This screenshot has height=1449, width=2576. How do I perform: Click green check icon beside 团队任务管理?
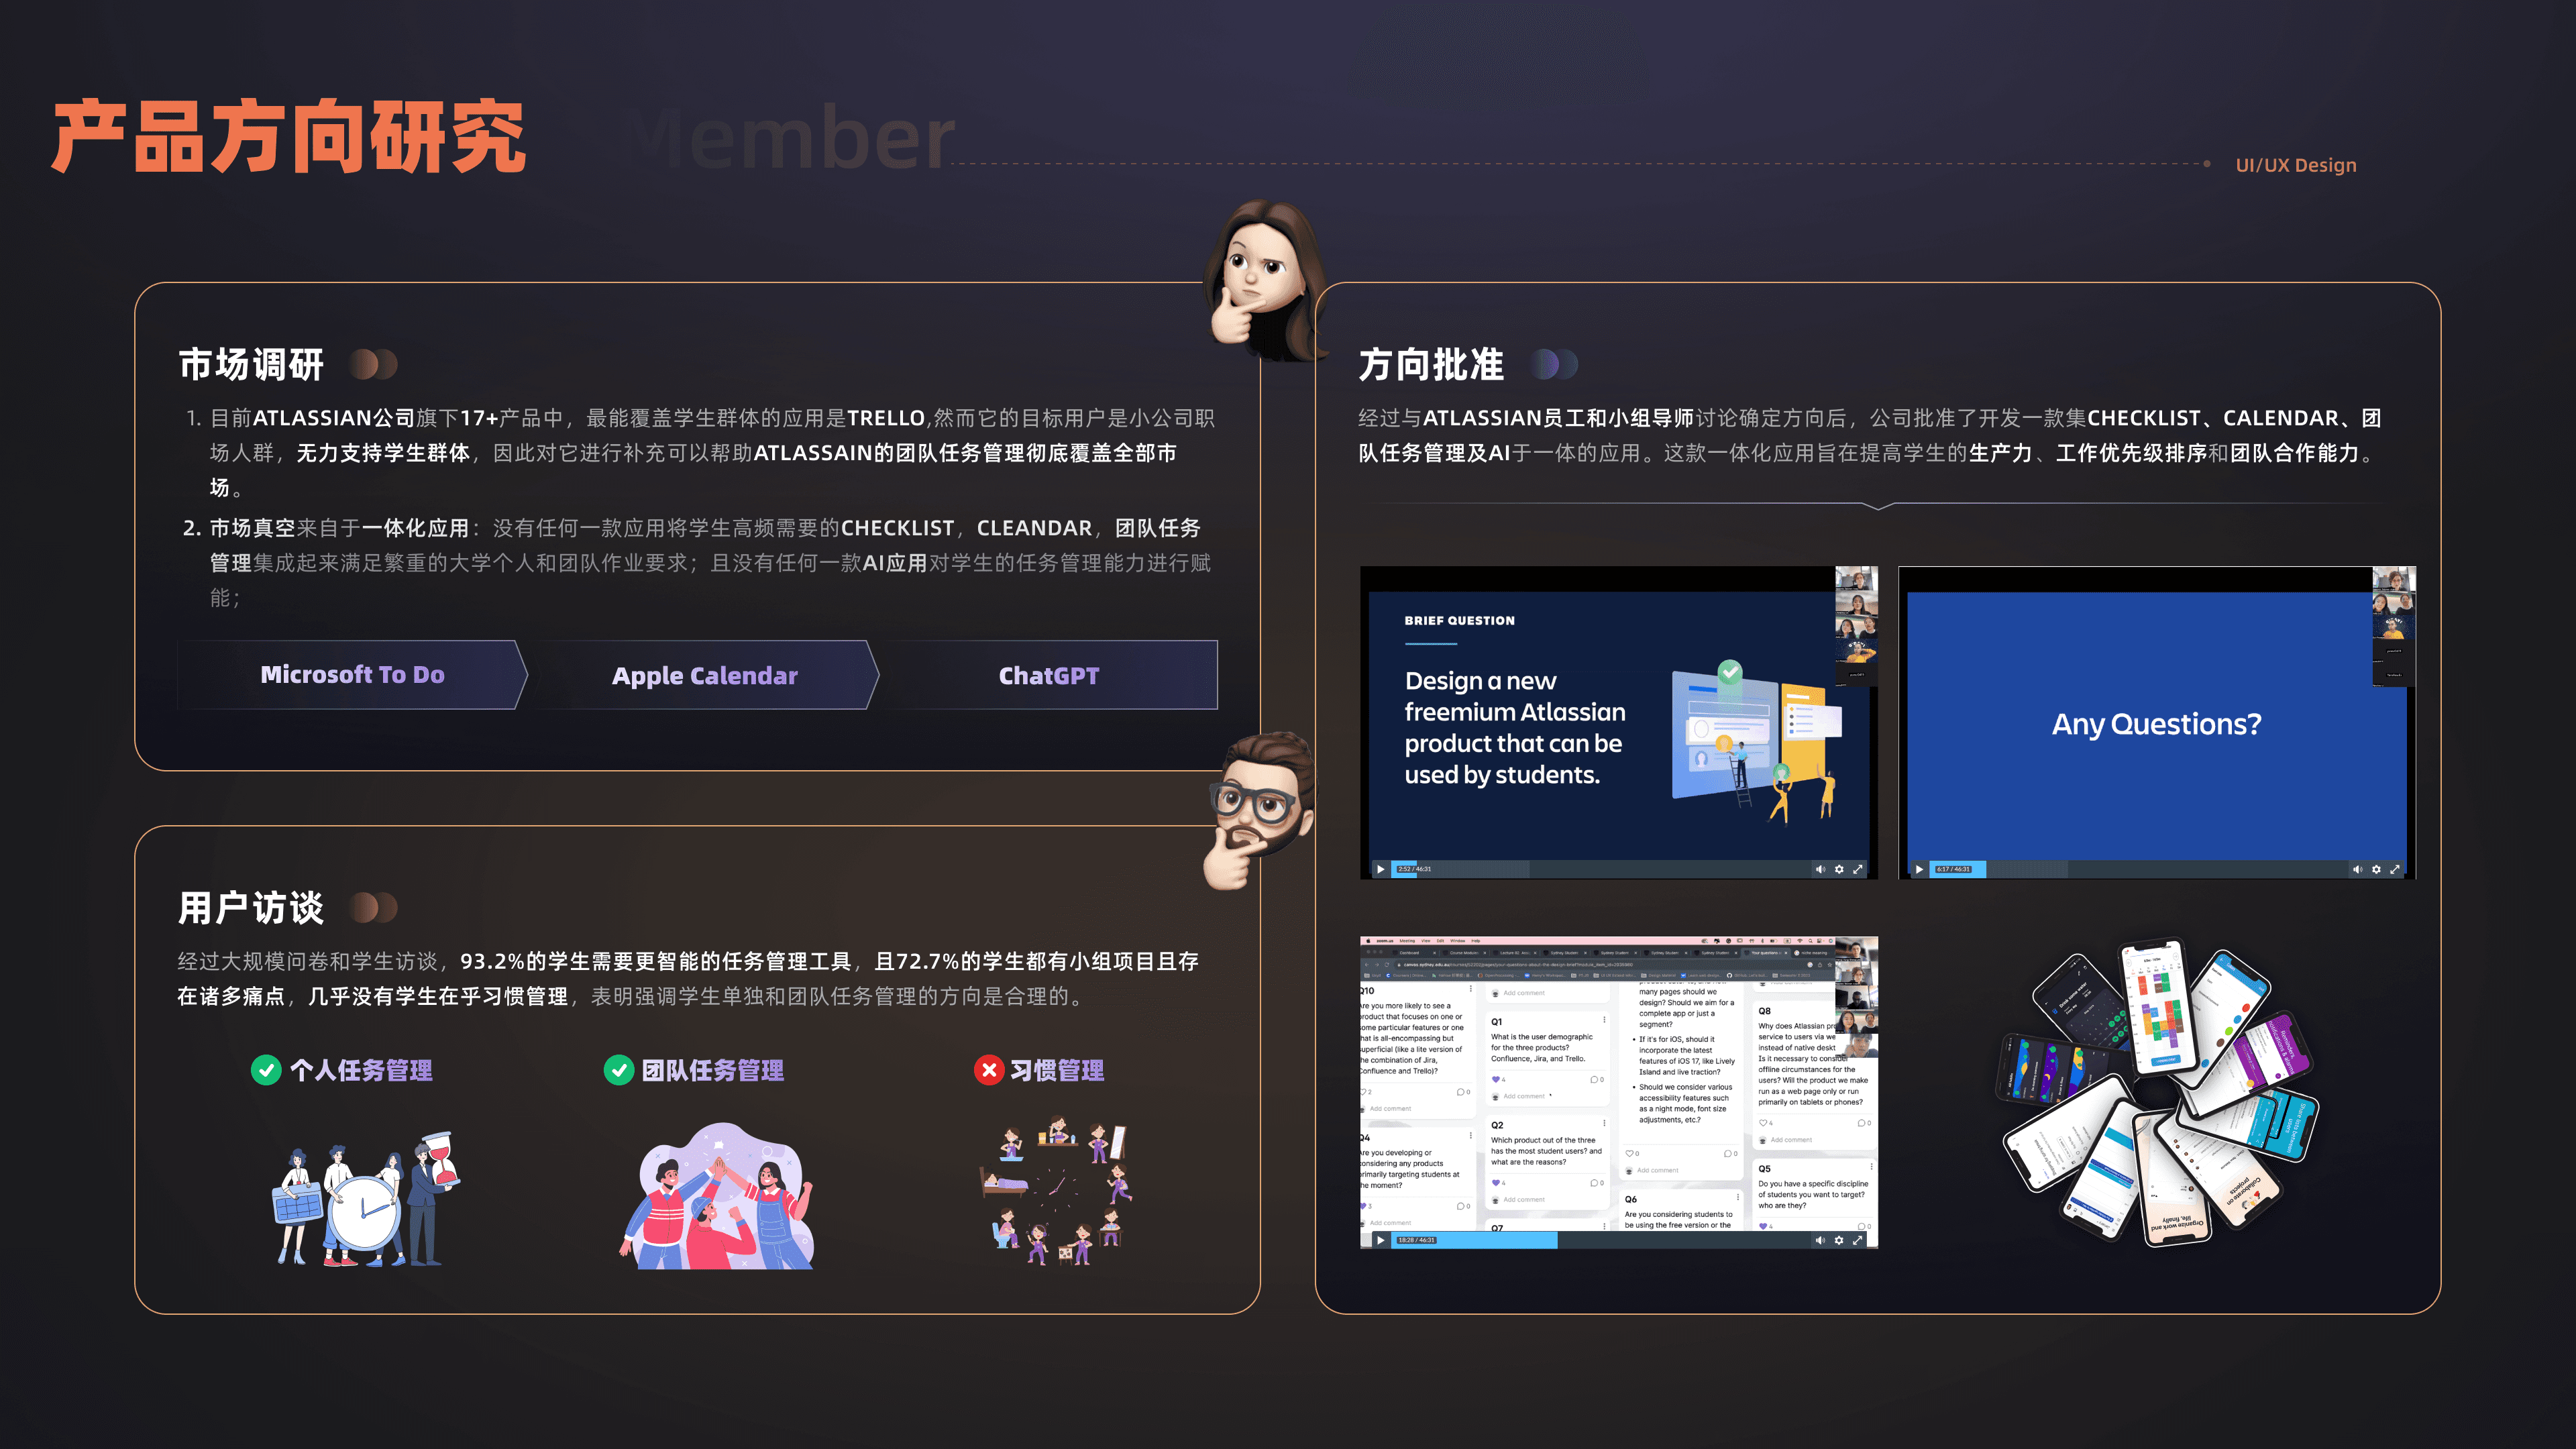(619, 1070)
